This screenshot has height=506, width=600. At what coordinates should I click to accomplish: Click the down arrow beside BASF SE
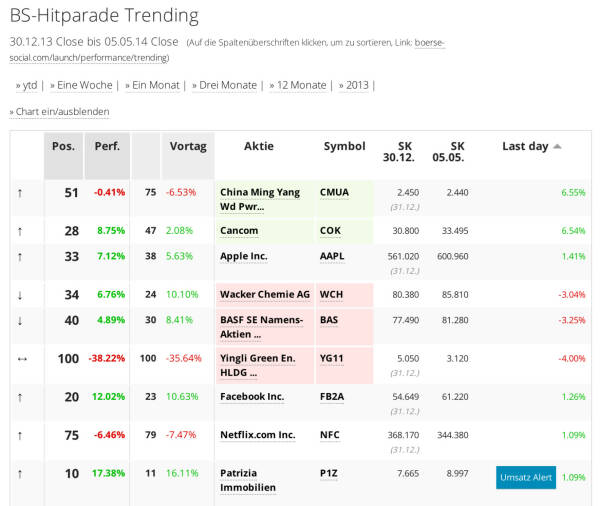coord(19,320)
